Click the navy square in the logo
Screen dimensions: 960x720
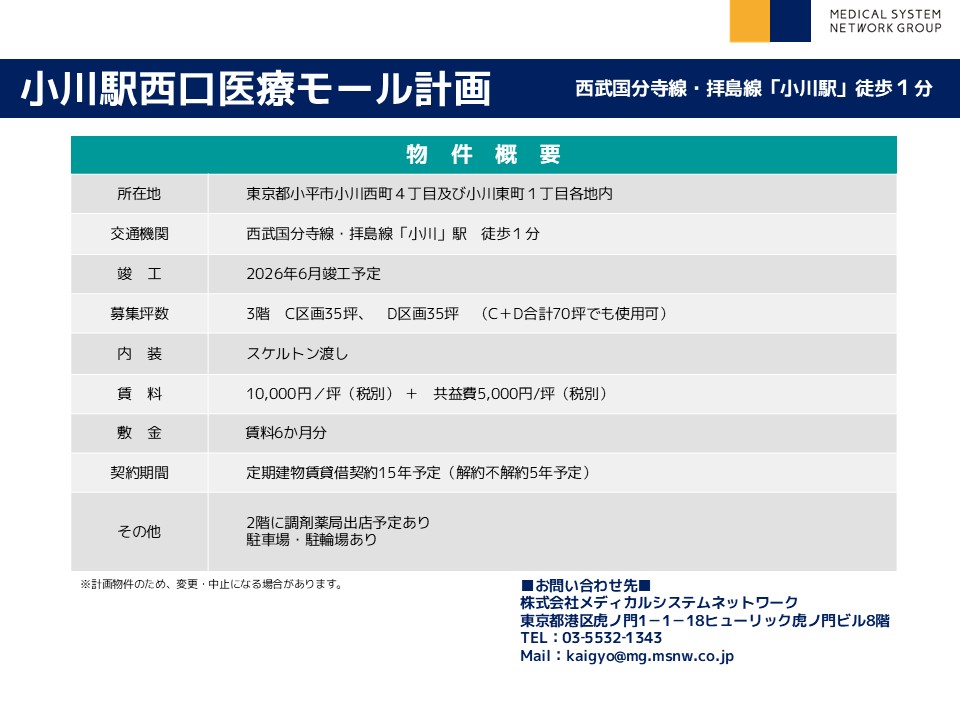click(x=790, y=20)
